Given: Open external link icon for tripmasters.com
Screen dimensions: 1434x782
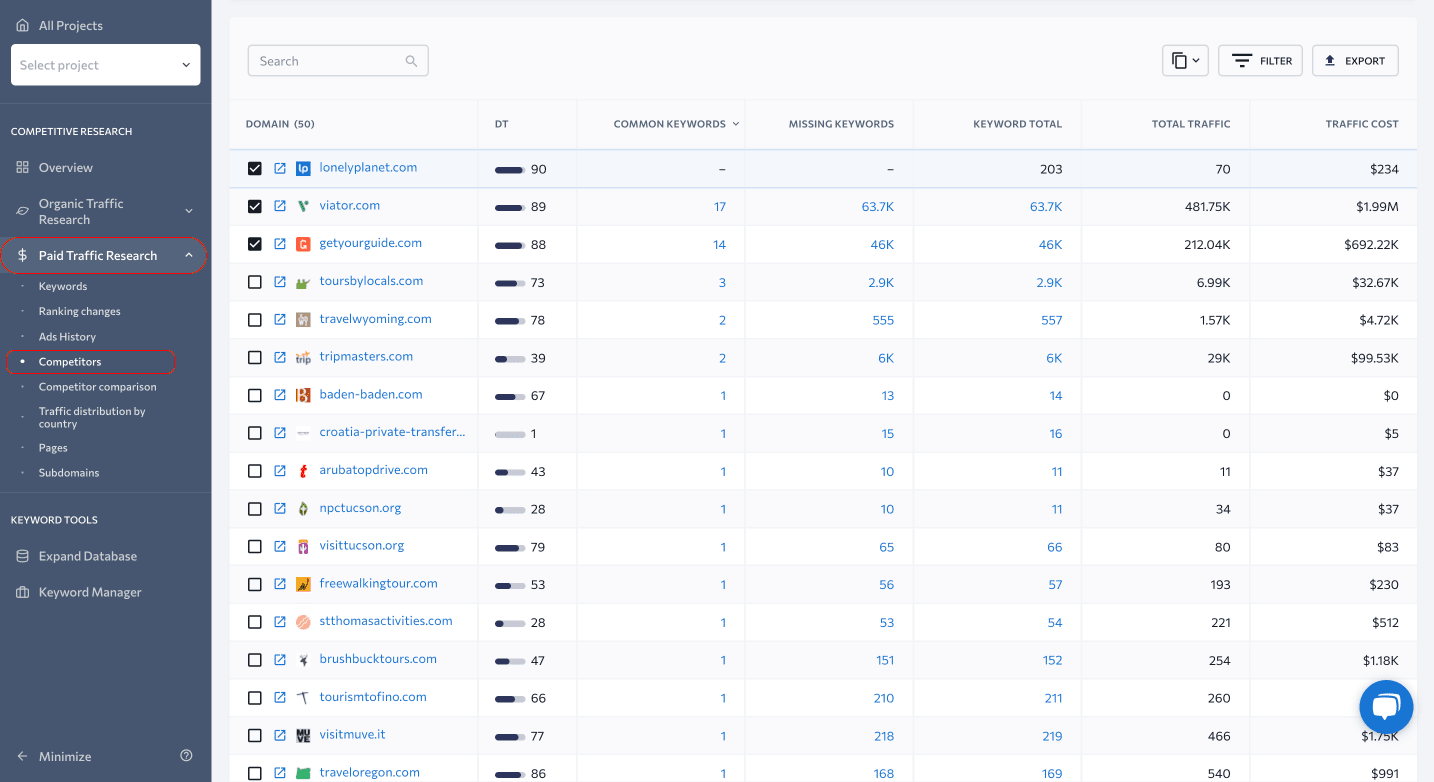Looking at the screenshot, I should click(280, 357).
